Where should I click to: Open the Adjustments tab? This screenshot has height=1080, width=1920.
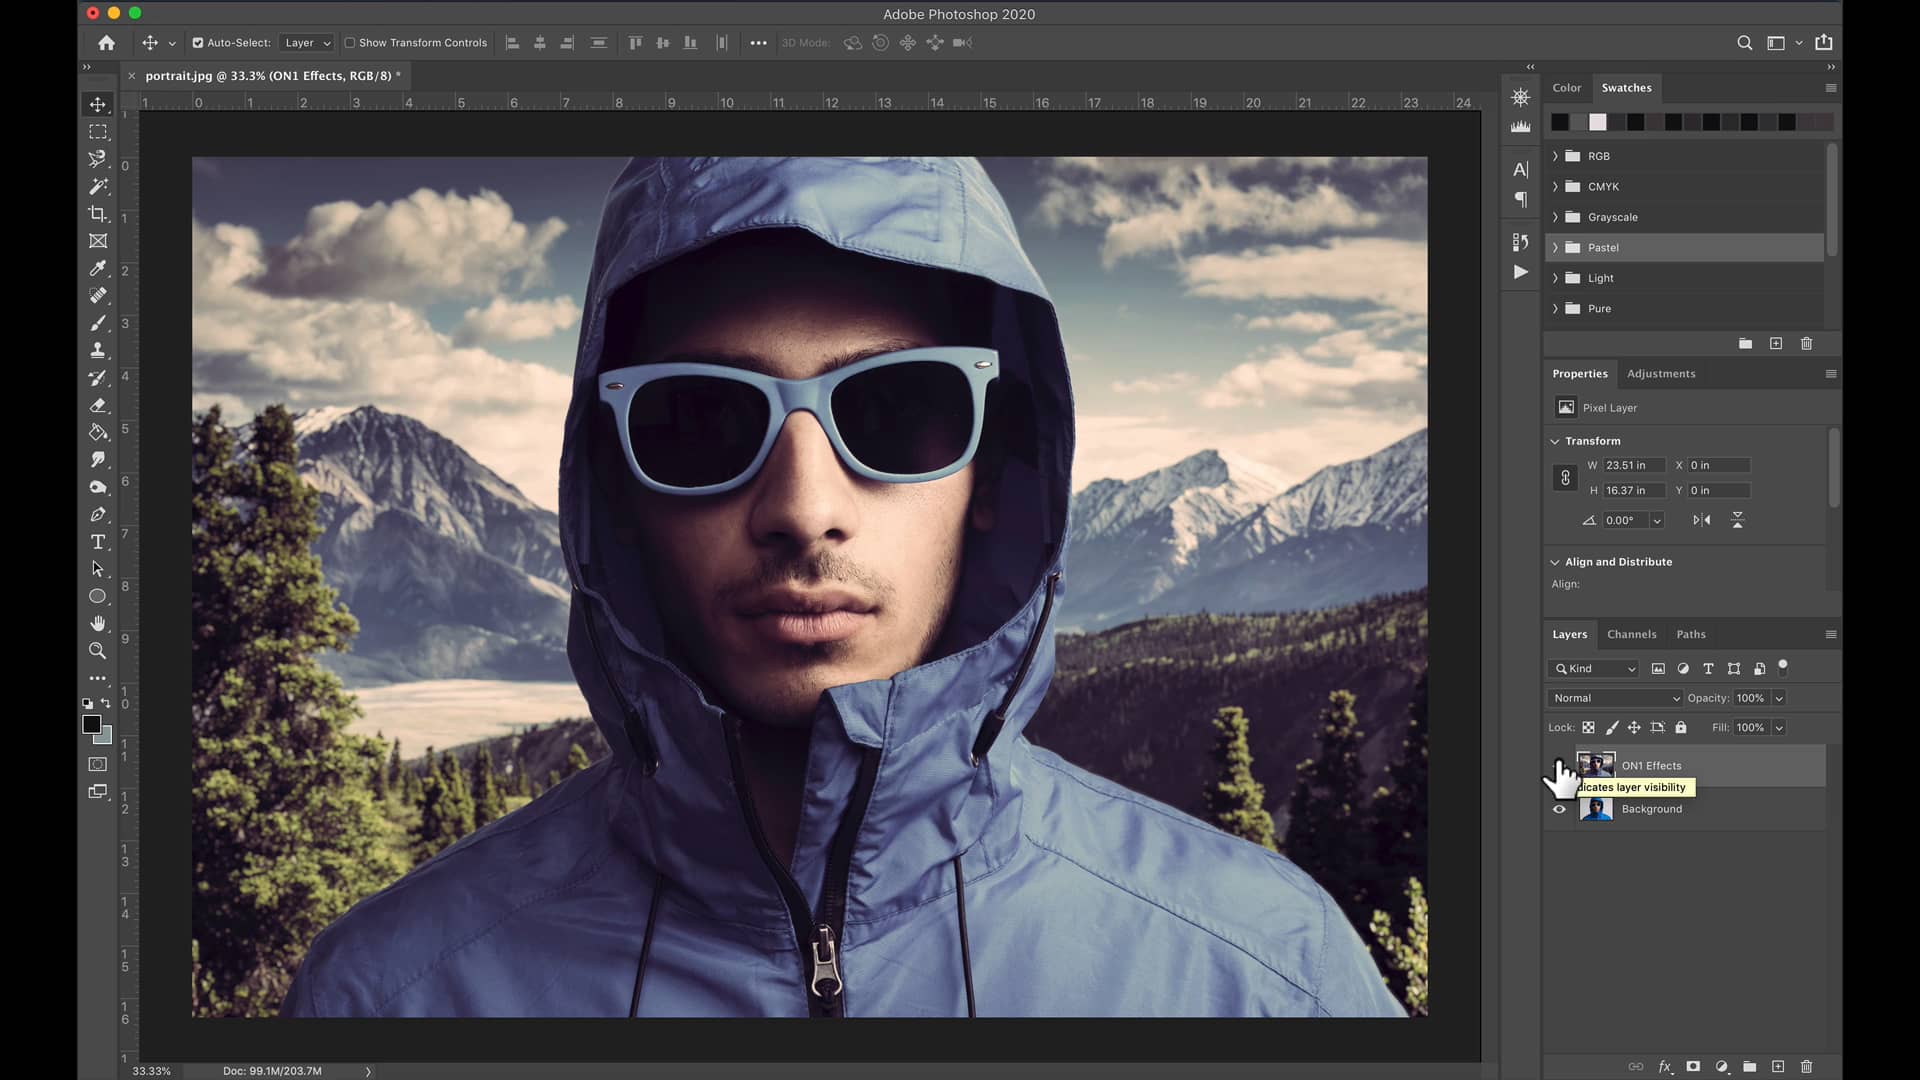(1660, 373)
